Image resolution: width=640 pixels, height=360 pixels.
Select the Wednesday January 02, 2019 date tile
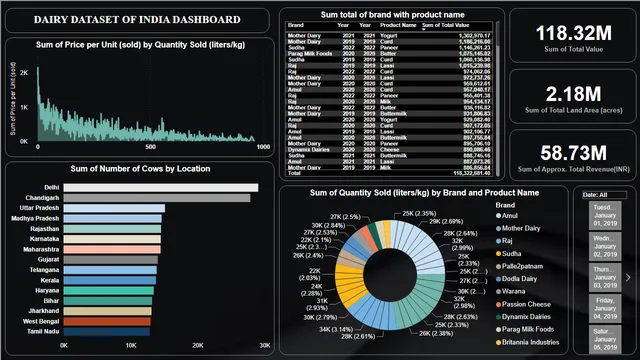[605, 246]
